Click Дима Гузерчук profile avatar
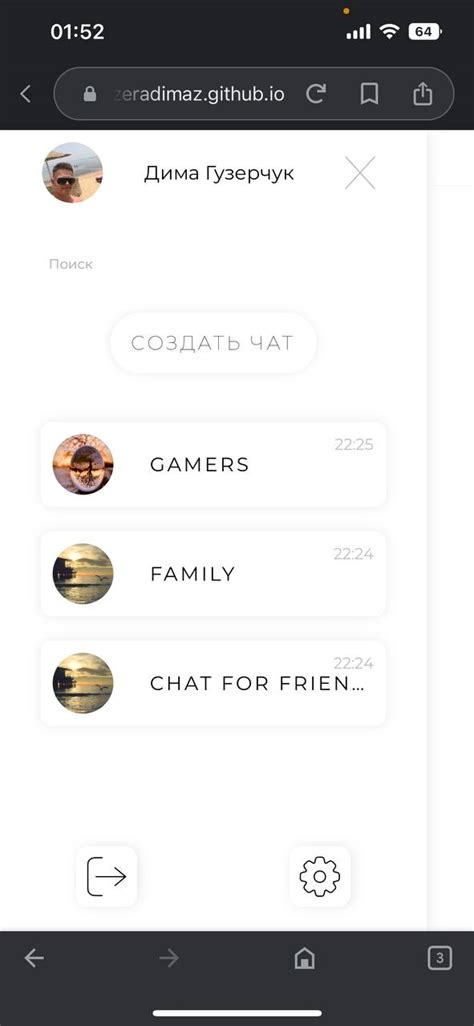The image size is (474, 1026). [73, 173]
